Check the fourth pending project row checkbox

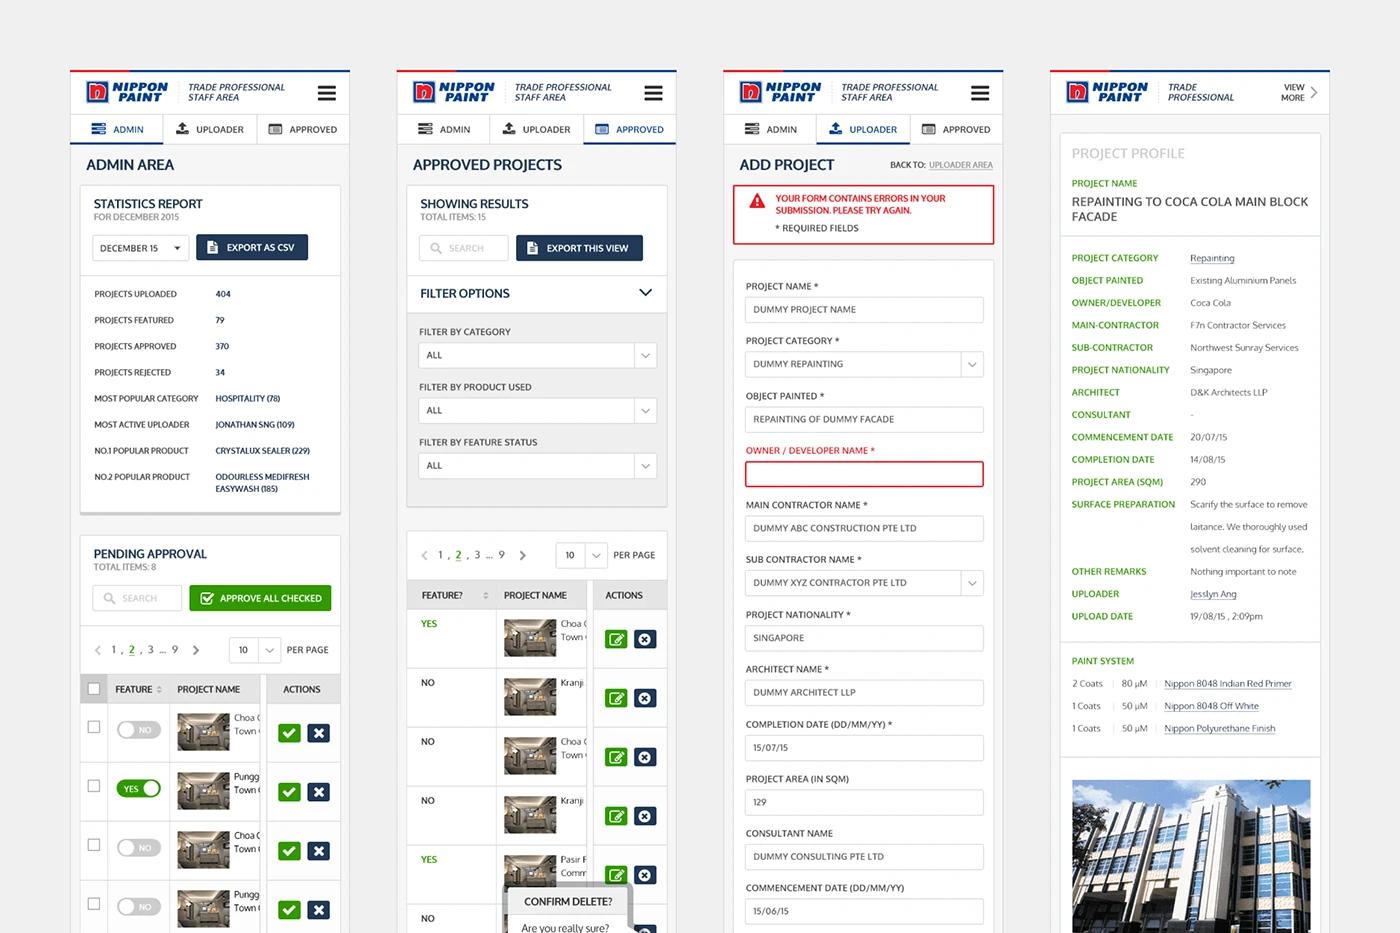(94, 904)
